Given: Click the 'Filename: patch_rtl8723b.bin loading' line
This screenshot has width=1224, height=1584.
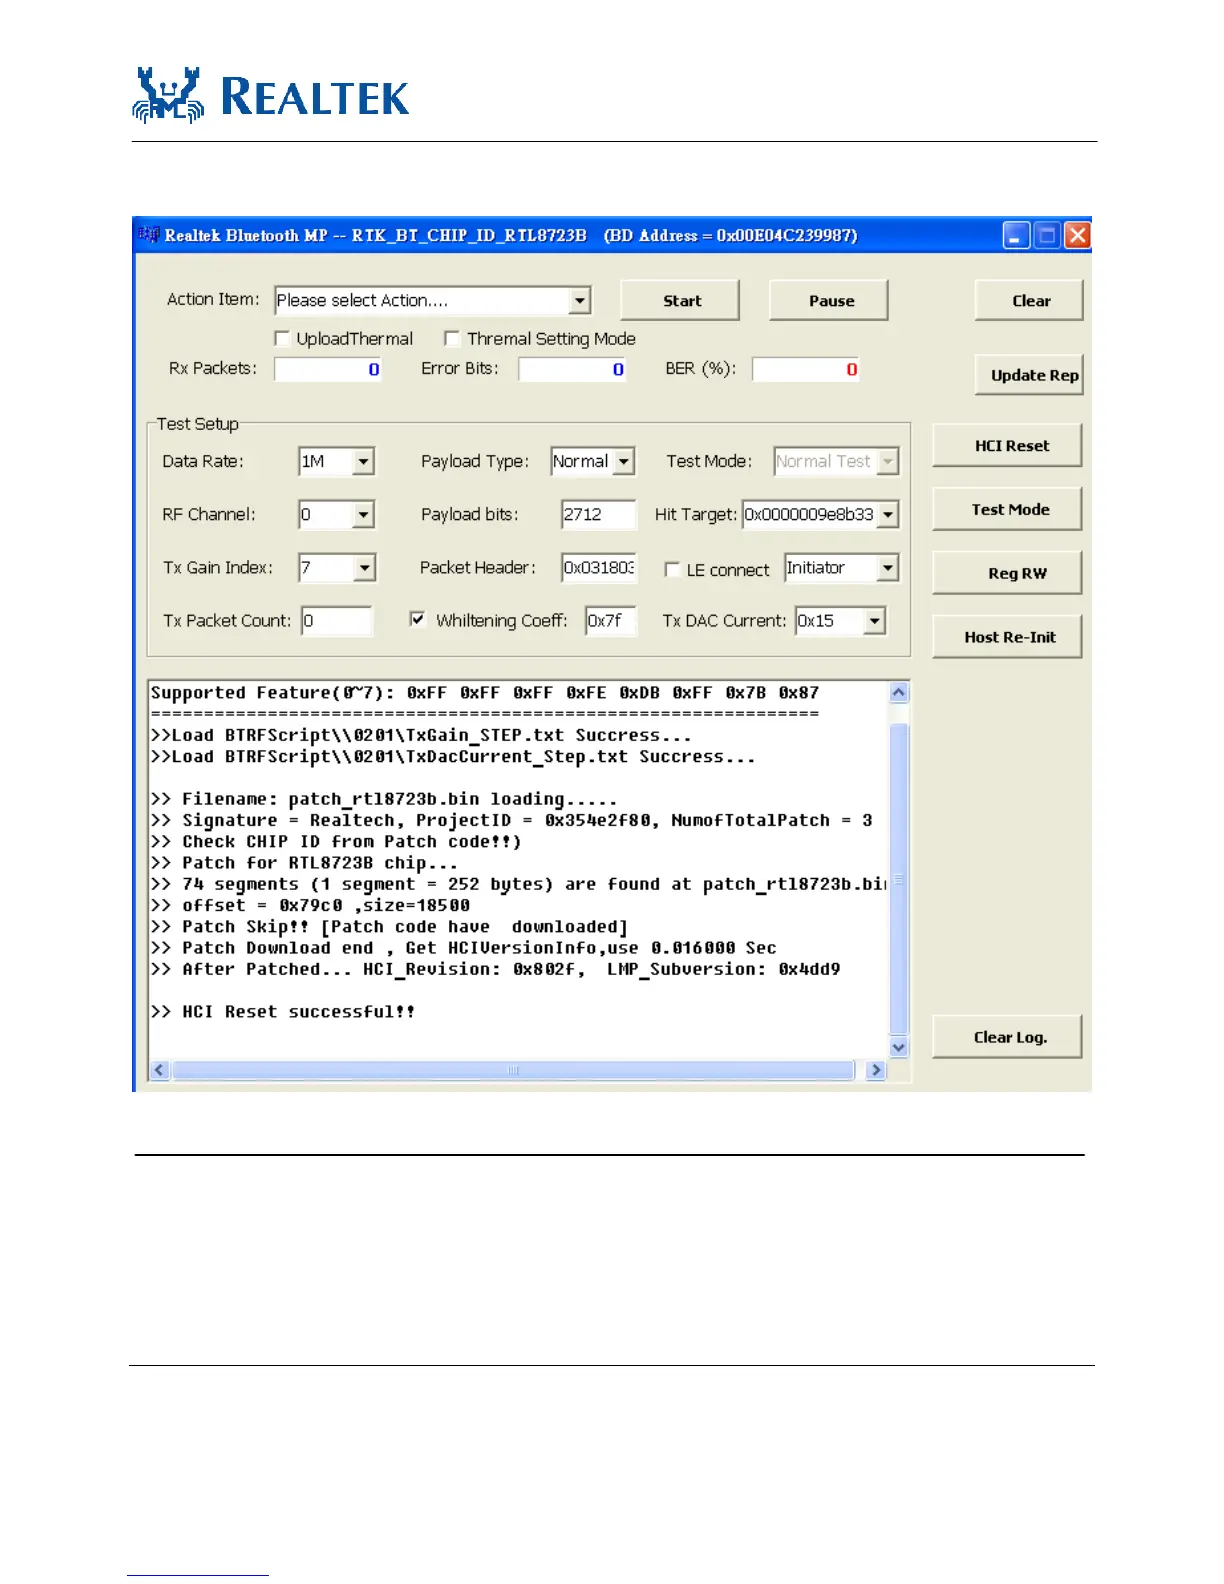Looking at the screenshot, I should (x=384, y=799).
